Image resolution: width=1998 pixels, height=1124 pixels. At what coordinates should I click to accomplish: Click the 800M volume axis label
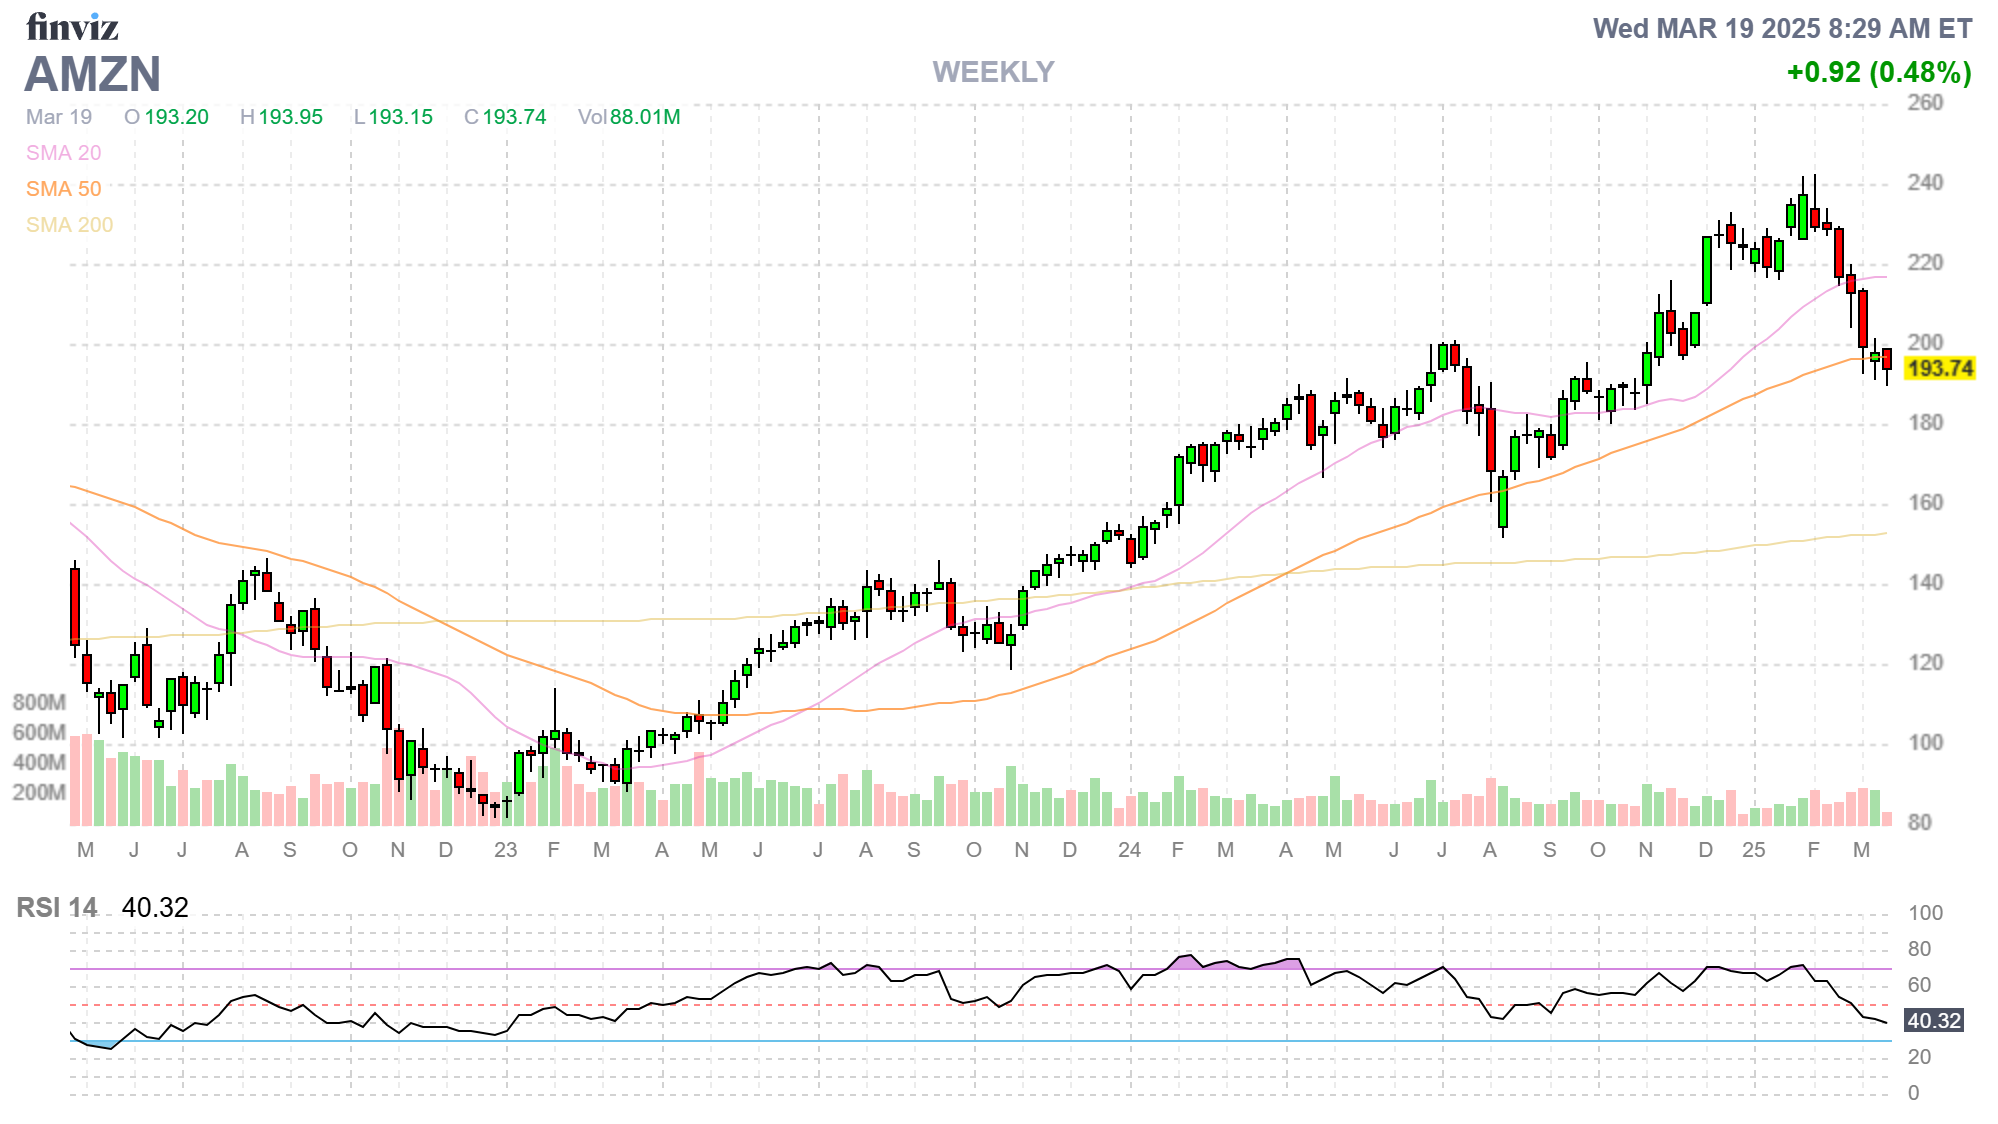click(x=39, y=702)
